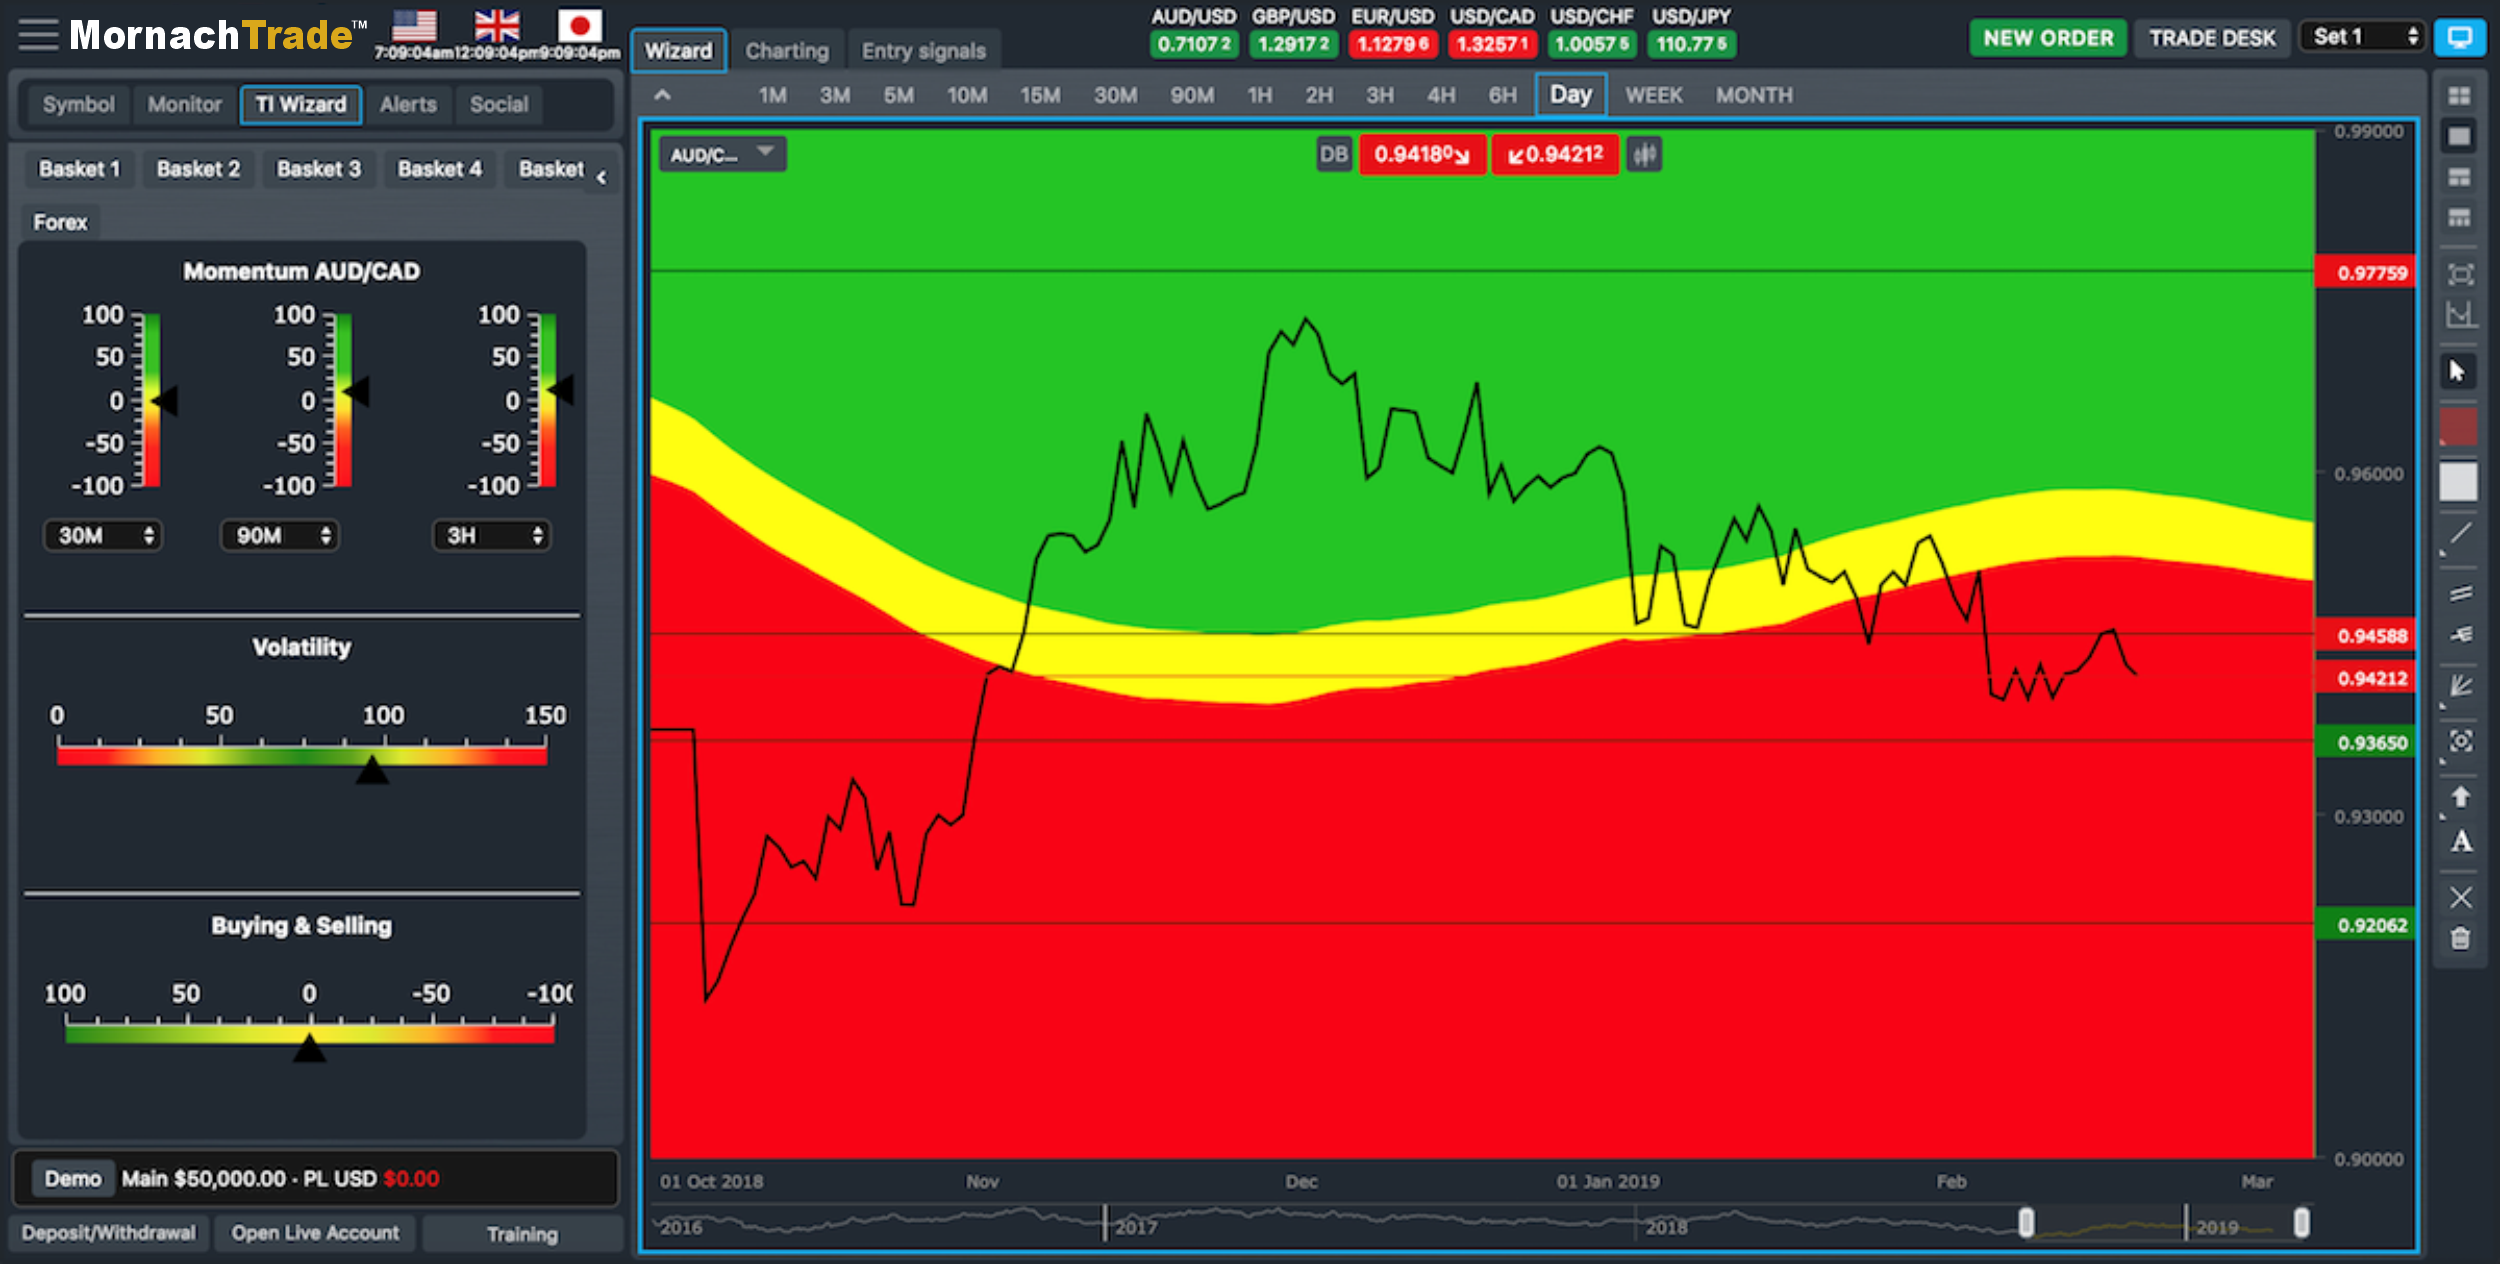The image size is (2500, 1264).
Task: Click the up arrow marker tool
Action: click(x=2460, y=797)
